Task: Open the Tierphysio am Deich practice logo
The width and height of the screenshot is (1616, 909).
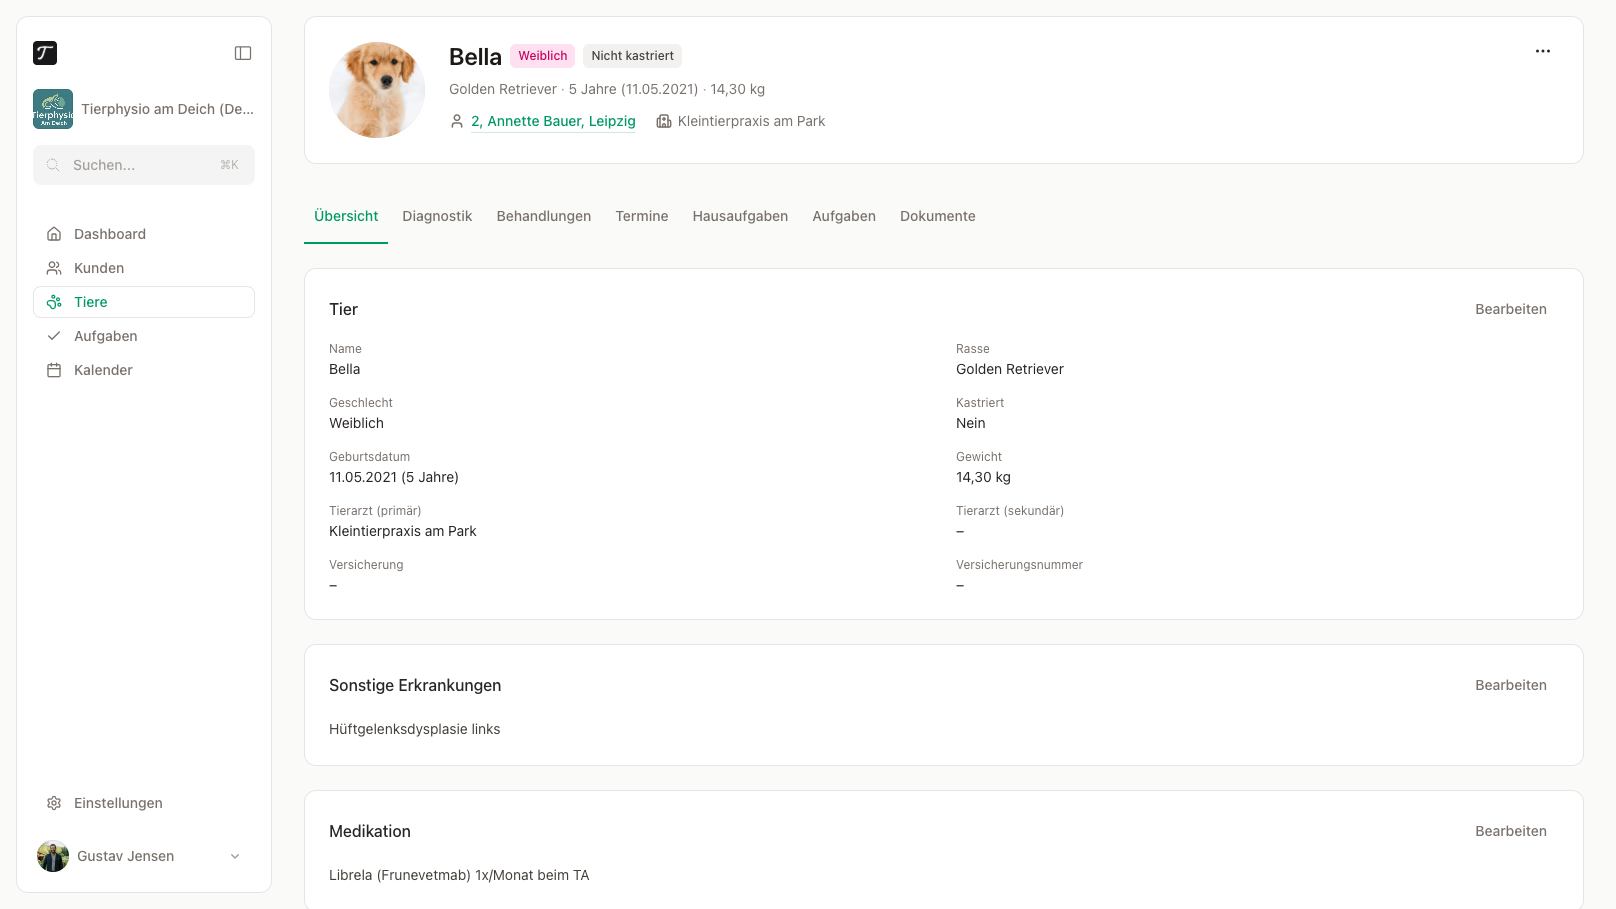Action: click(53, 109)
